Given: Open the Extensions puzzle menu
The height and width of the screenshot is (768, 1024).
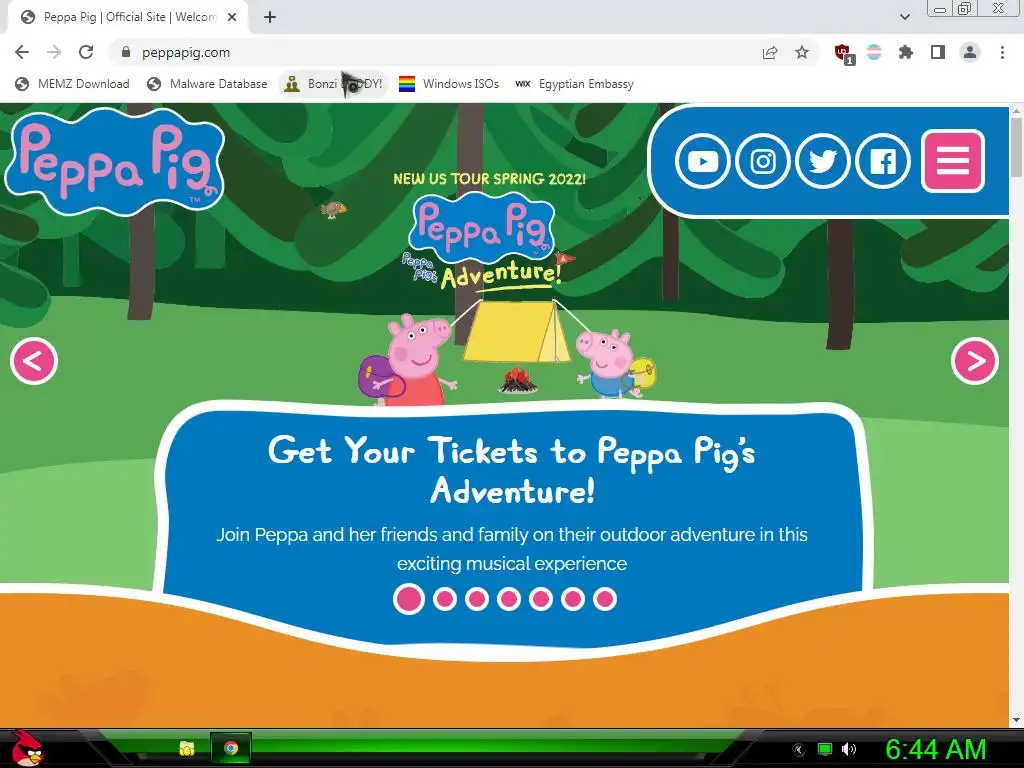Looking at the screenshot, I should point(906,52).
